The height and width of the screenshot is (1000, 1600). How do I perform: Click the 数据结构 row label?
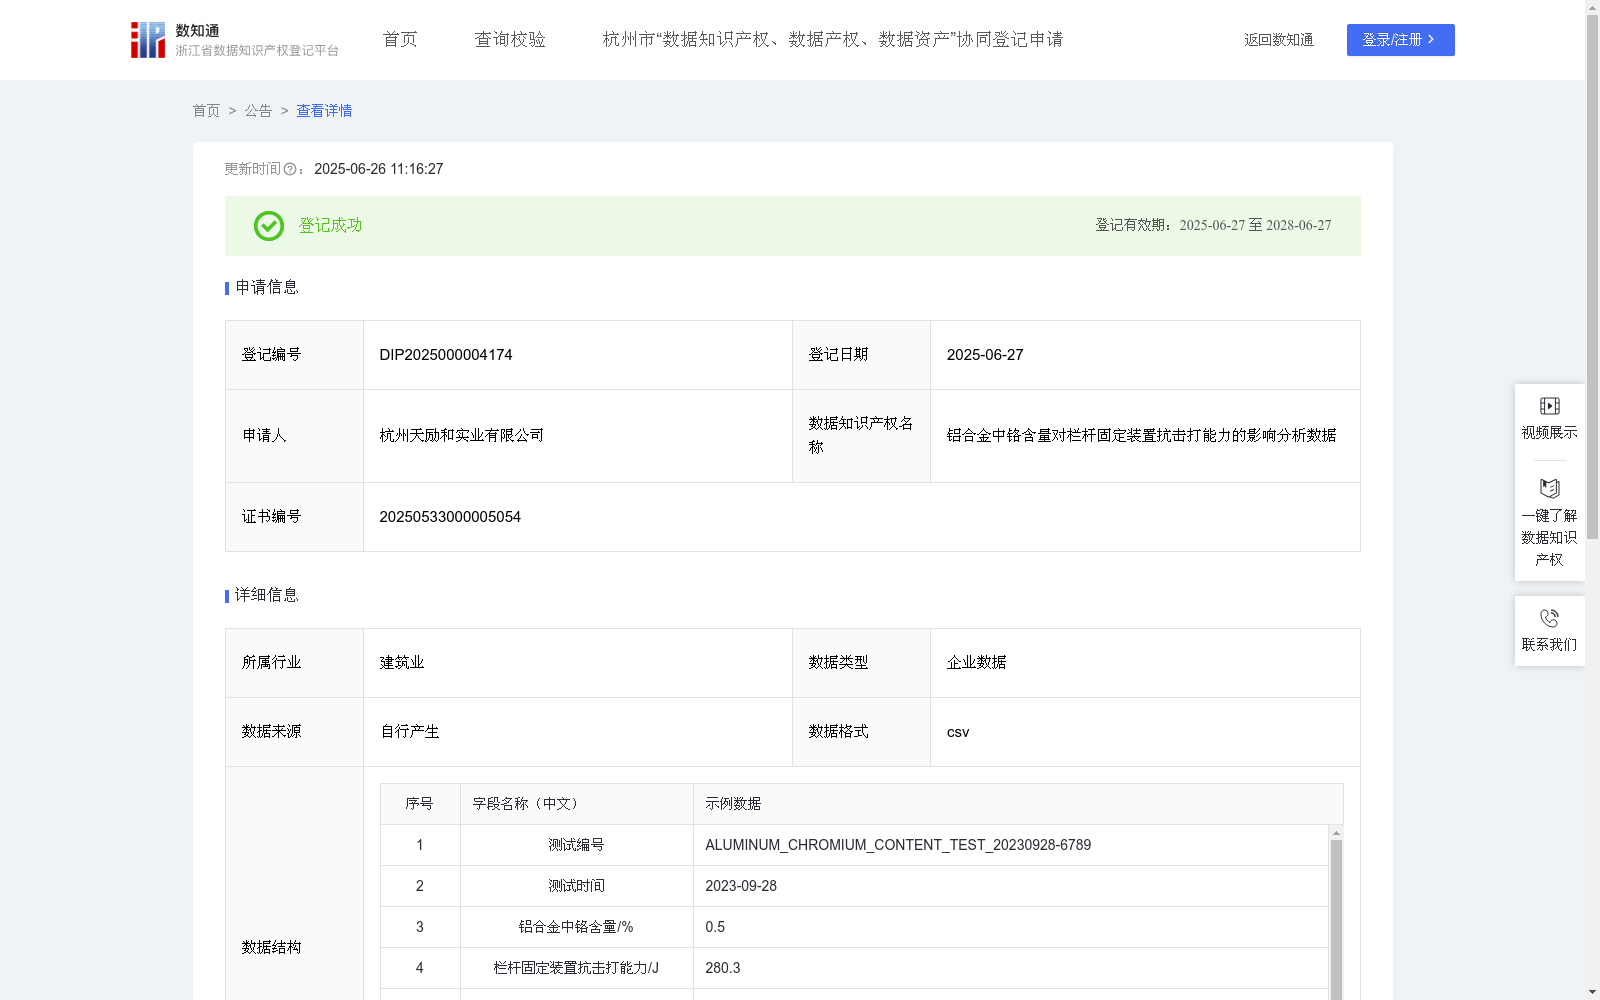[x=271, y=948]
